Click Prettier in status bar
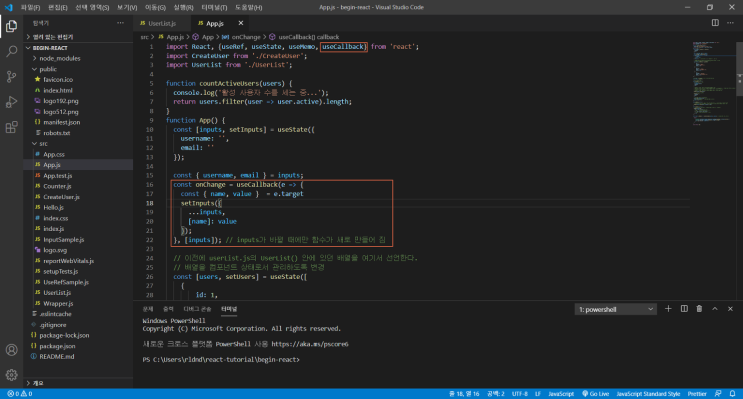Viewport: 743px width, 399px height. [x=697, y=394]
